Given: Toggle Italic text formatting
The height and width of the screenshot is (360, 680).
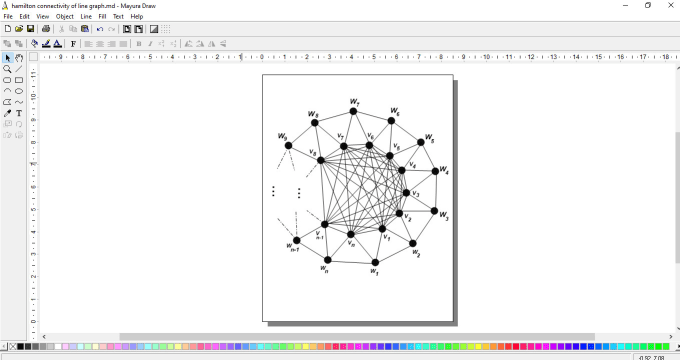Looking at the screenshot, I should point(150,43).
